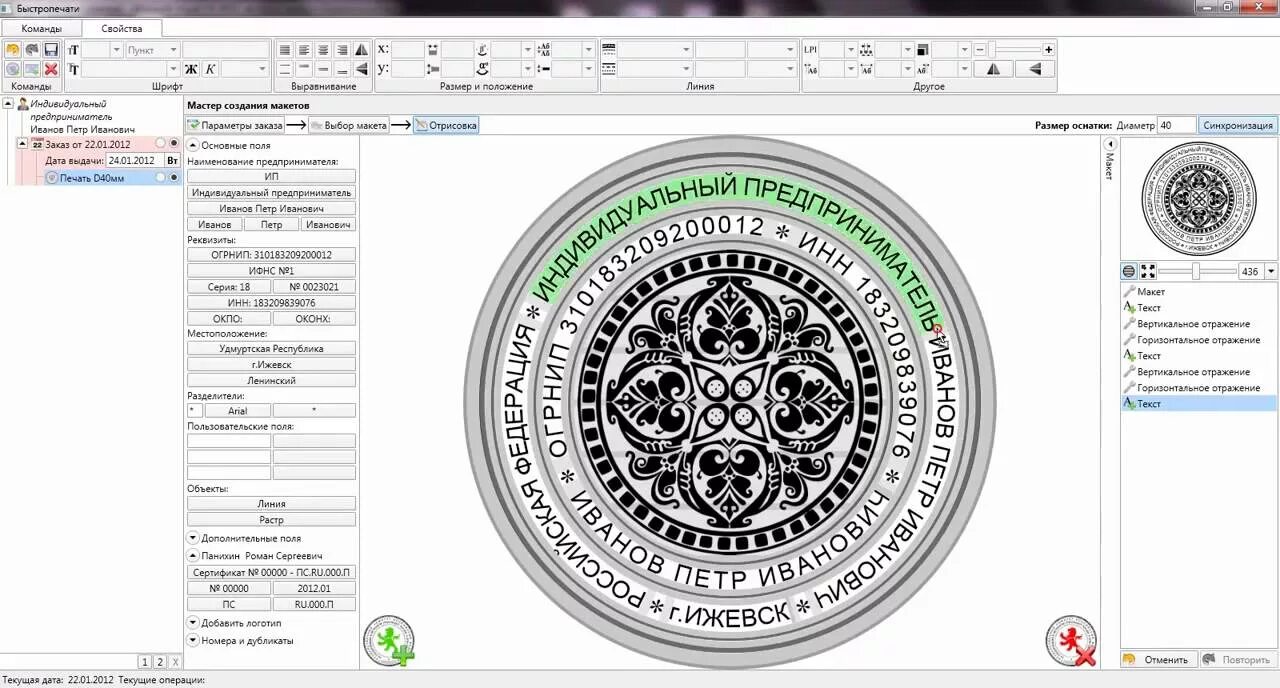Select the filled radio button on Печать D40мм row
Image resolution: width=1280 pixels, height=688 pixels.
pyautogui.click(x=174, y=178)
